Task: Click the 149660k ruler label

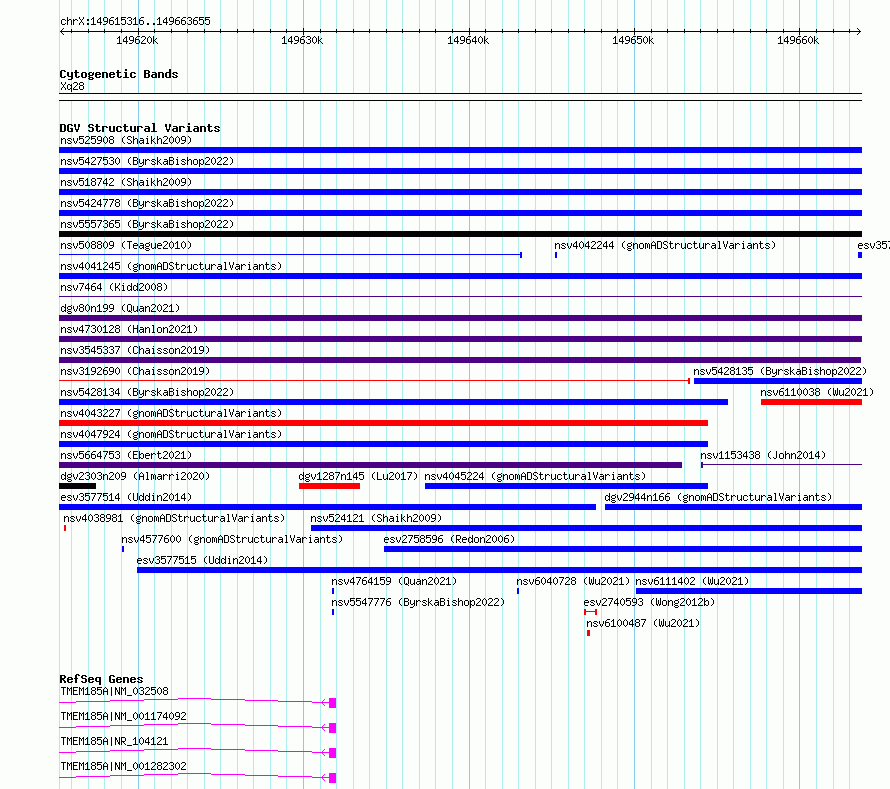Action: click(x=798, y=40)
